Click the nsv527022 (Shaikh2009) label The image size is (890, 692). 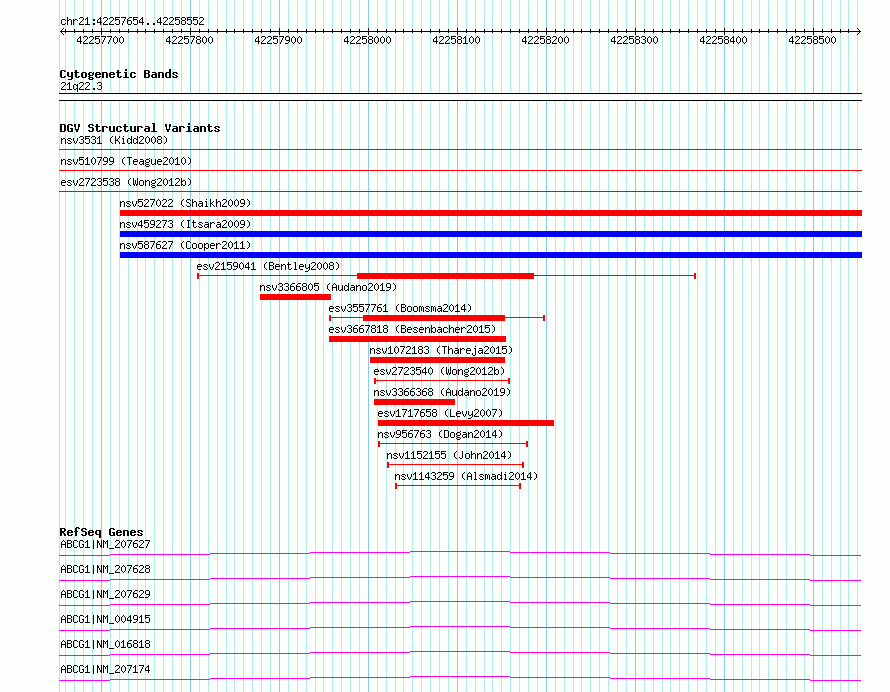pos(185,203)
